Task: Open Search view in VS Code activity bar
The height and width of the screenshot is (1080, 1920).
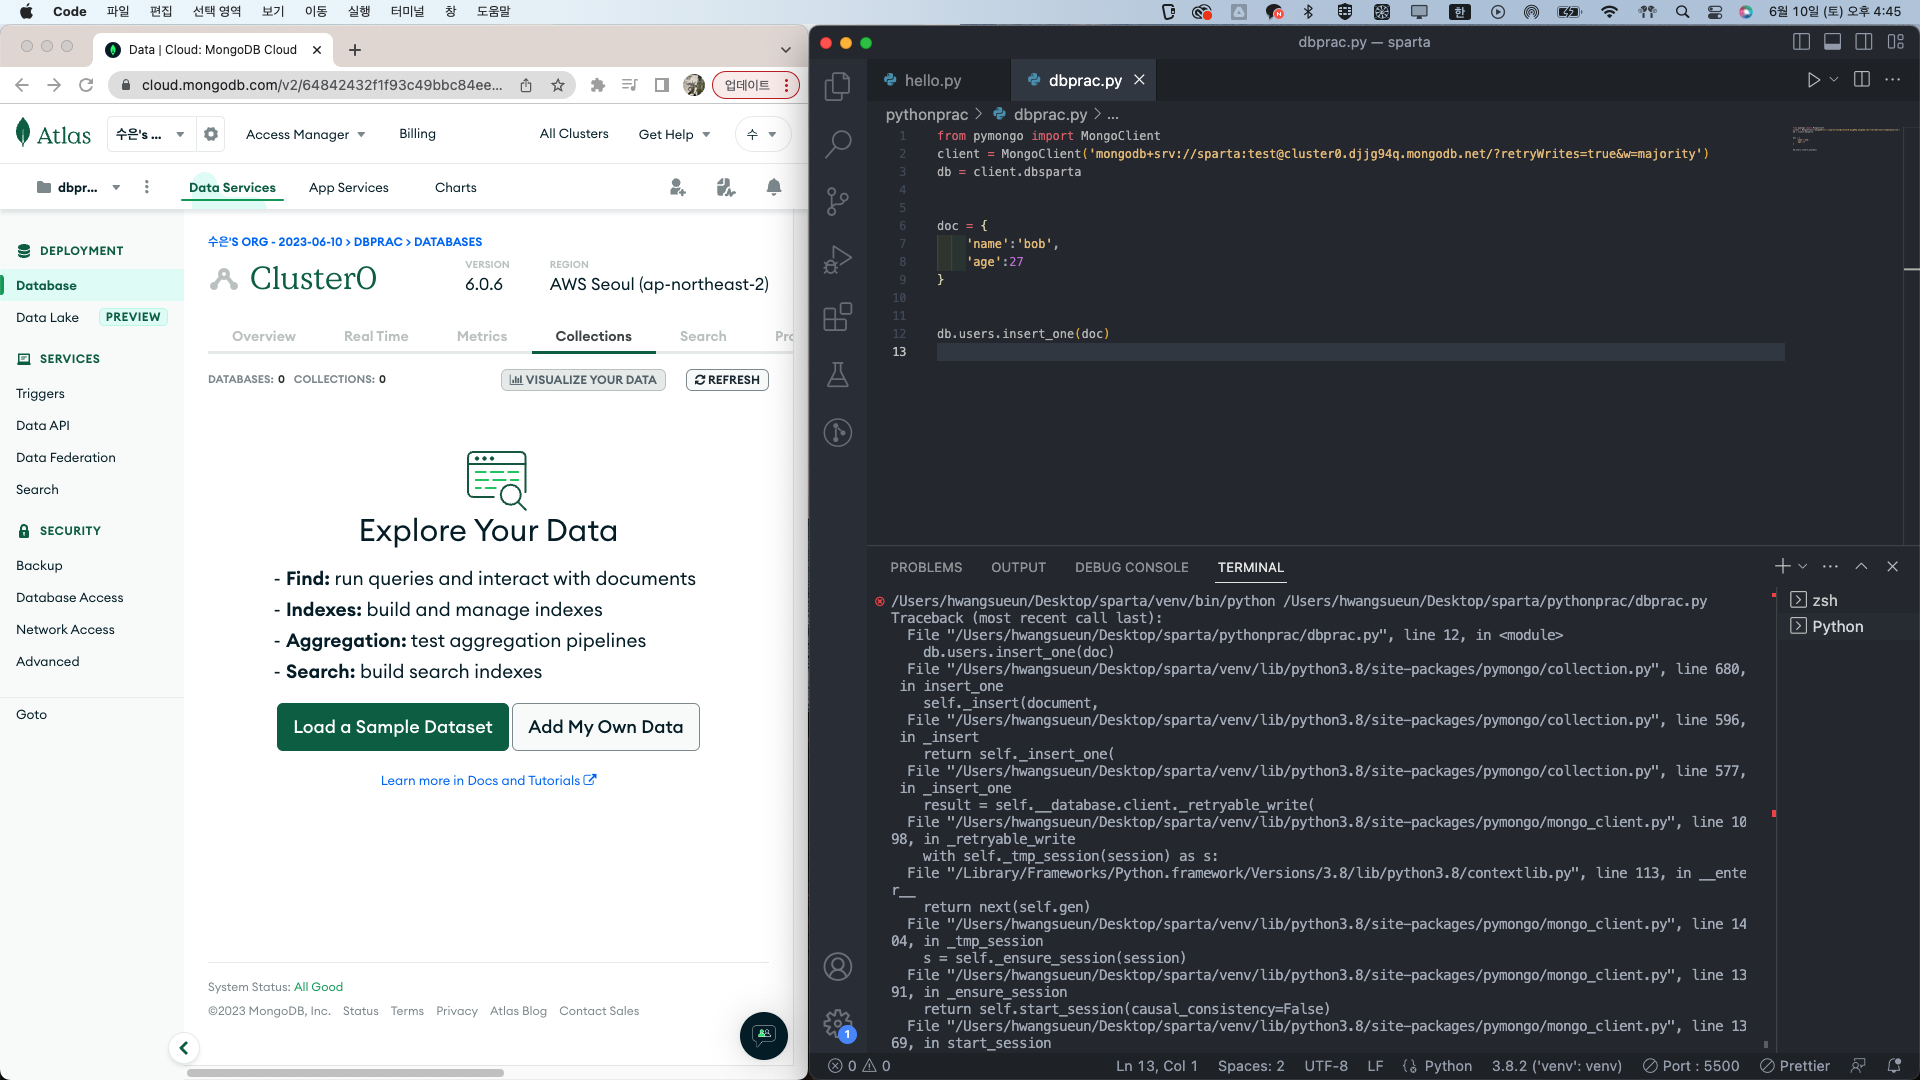Action: click(x=838, y=144)
